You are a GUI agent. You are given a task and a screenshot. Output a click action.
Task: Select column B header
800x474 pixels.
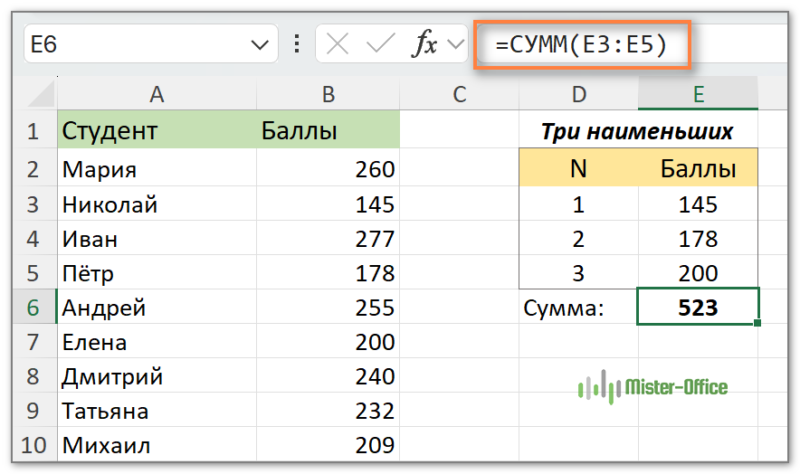click(328, 94)
